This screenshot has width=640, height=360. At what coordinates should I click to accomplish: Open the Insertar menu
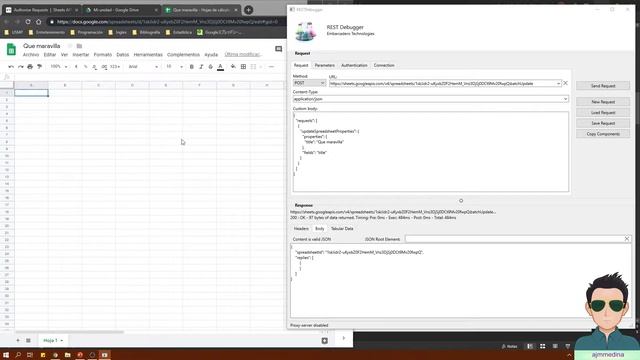[x=81, y=54]
